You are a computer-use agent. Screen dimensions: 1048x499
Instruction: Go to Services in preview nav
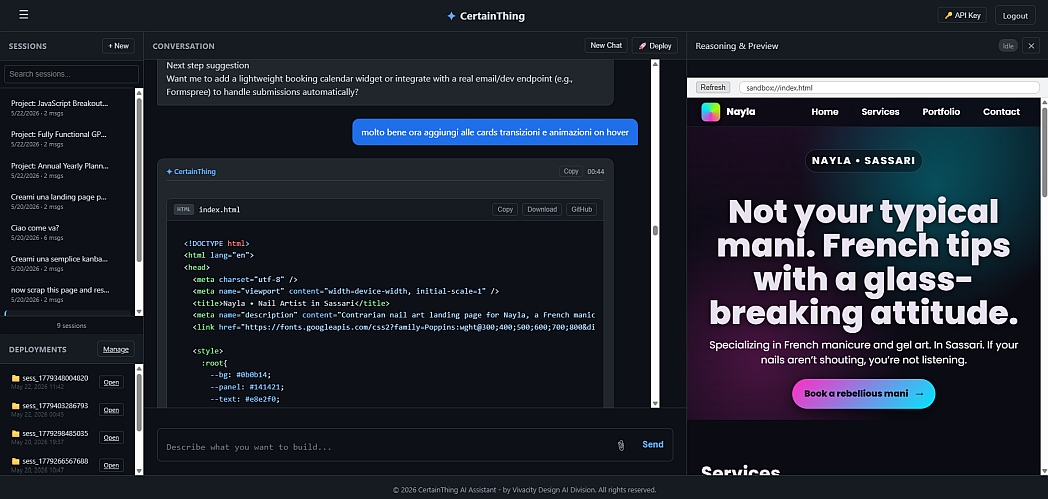pyautogui.click(x=880, y=112)
